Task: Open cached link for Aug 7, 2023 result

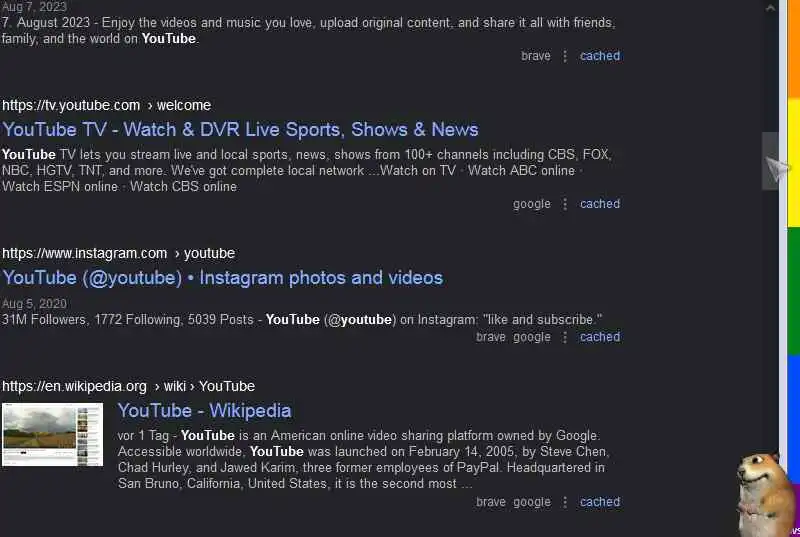Action: [x=600, y=56]
